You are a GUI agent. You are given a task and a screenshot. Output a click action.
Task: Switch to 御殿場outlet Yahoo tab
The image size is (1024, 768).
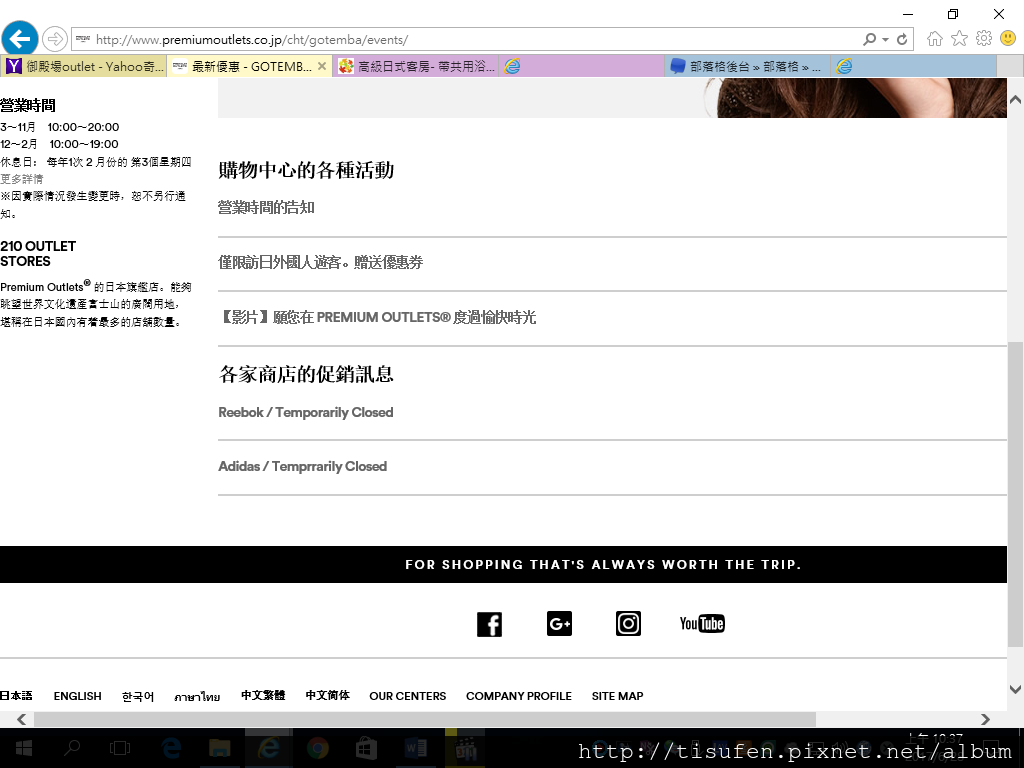(84, 66)
